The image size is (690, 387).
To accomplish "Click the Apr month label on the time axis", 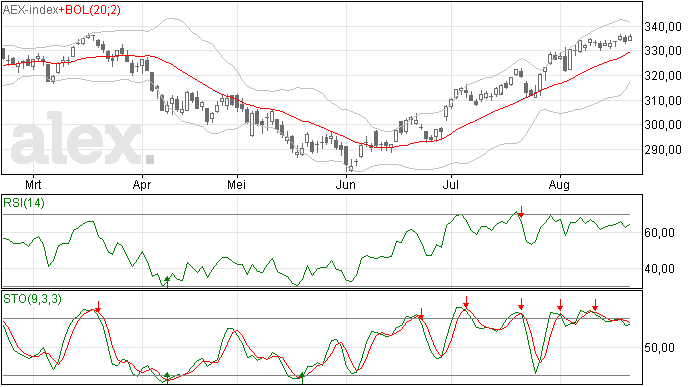I will pos(142,185).
